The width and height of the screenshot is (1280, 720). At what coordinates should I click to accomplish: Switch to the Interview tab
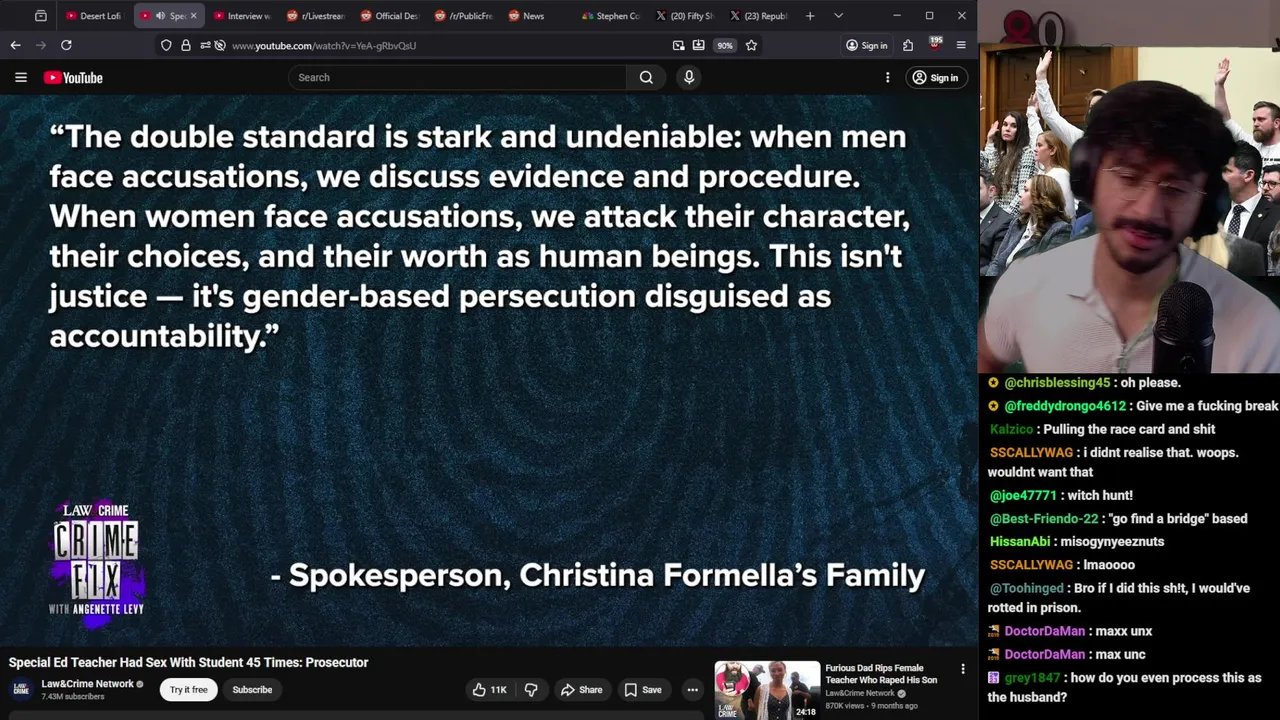[243, 16]
